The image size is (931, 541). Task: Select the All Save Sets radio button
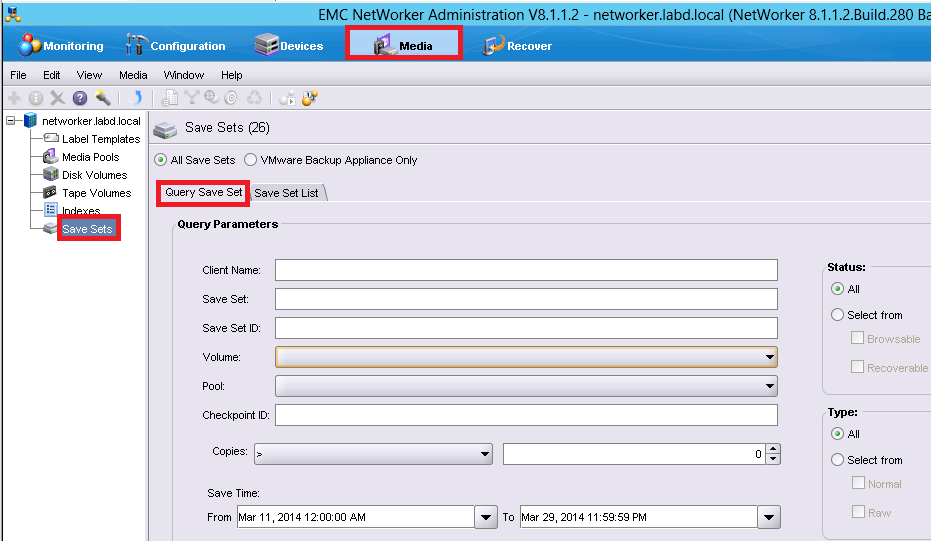(160, 160)
